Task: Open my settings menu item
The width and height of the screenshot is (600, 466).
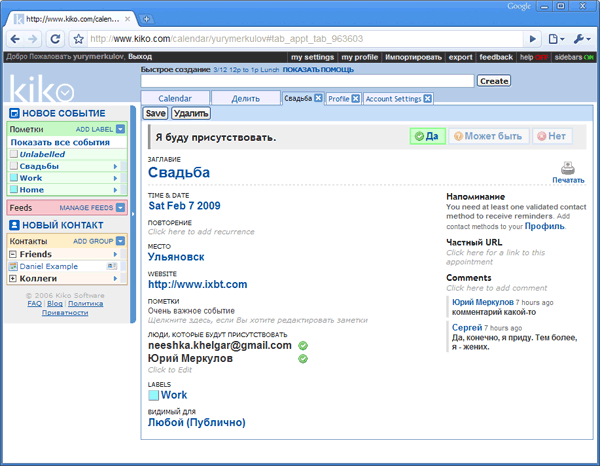Action: pos(312,57)
